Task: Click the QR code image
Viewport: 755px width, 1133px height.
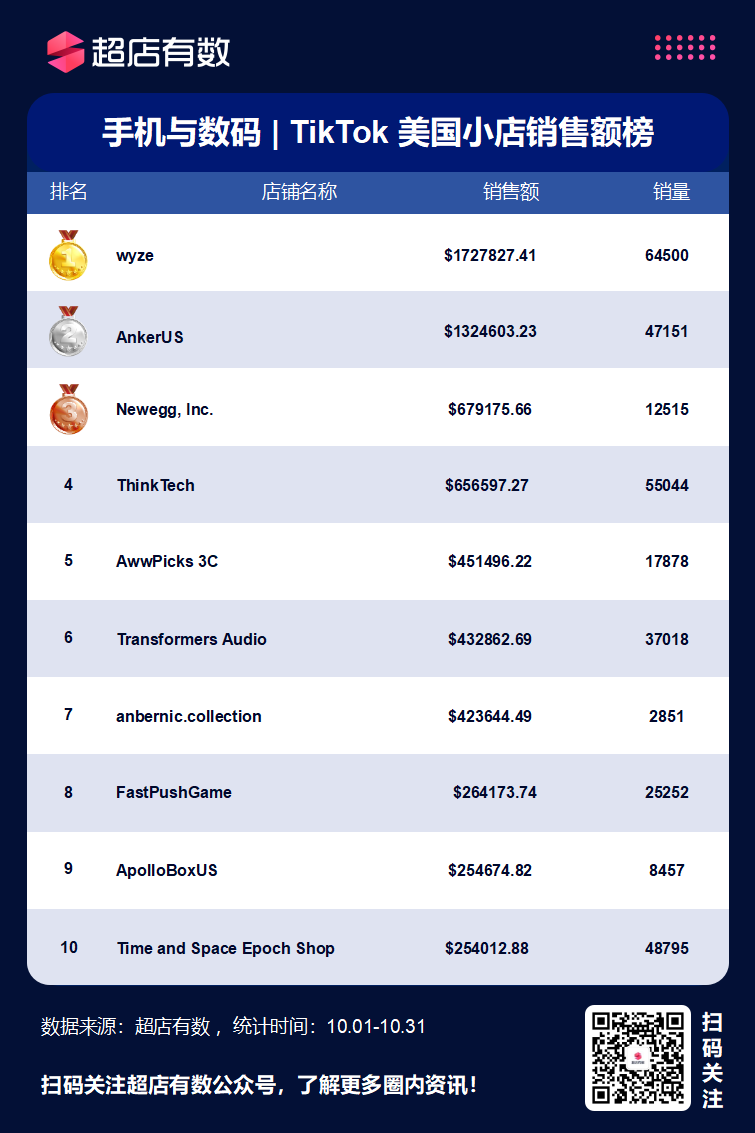Action: [x=638, y=1058]
